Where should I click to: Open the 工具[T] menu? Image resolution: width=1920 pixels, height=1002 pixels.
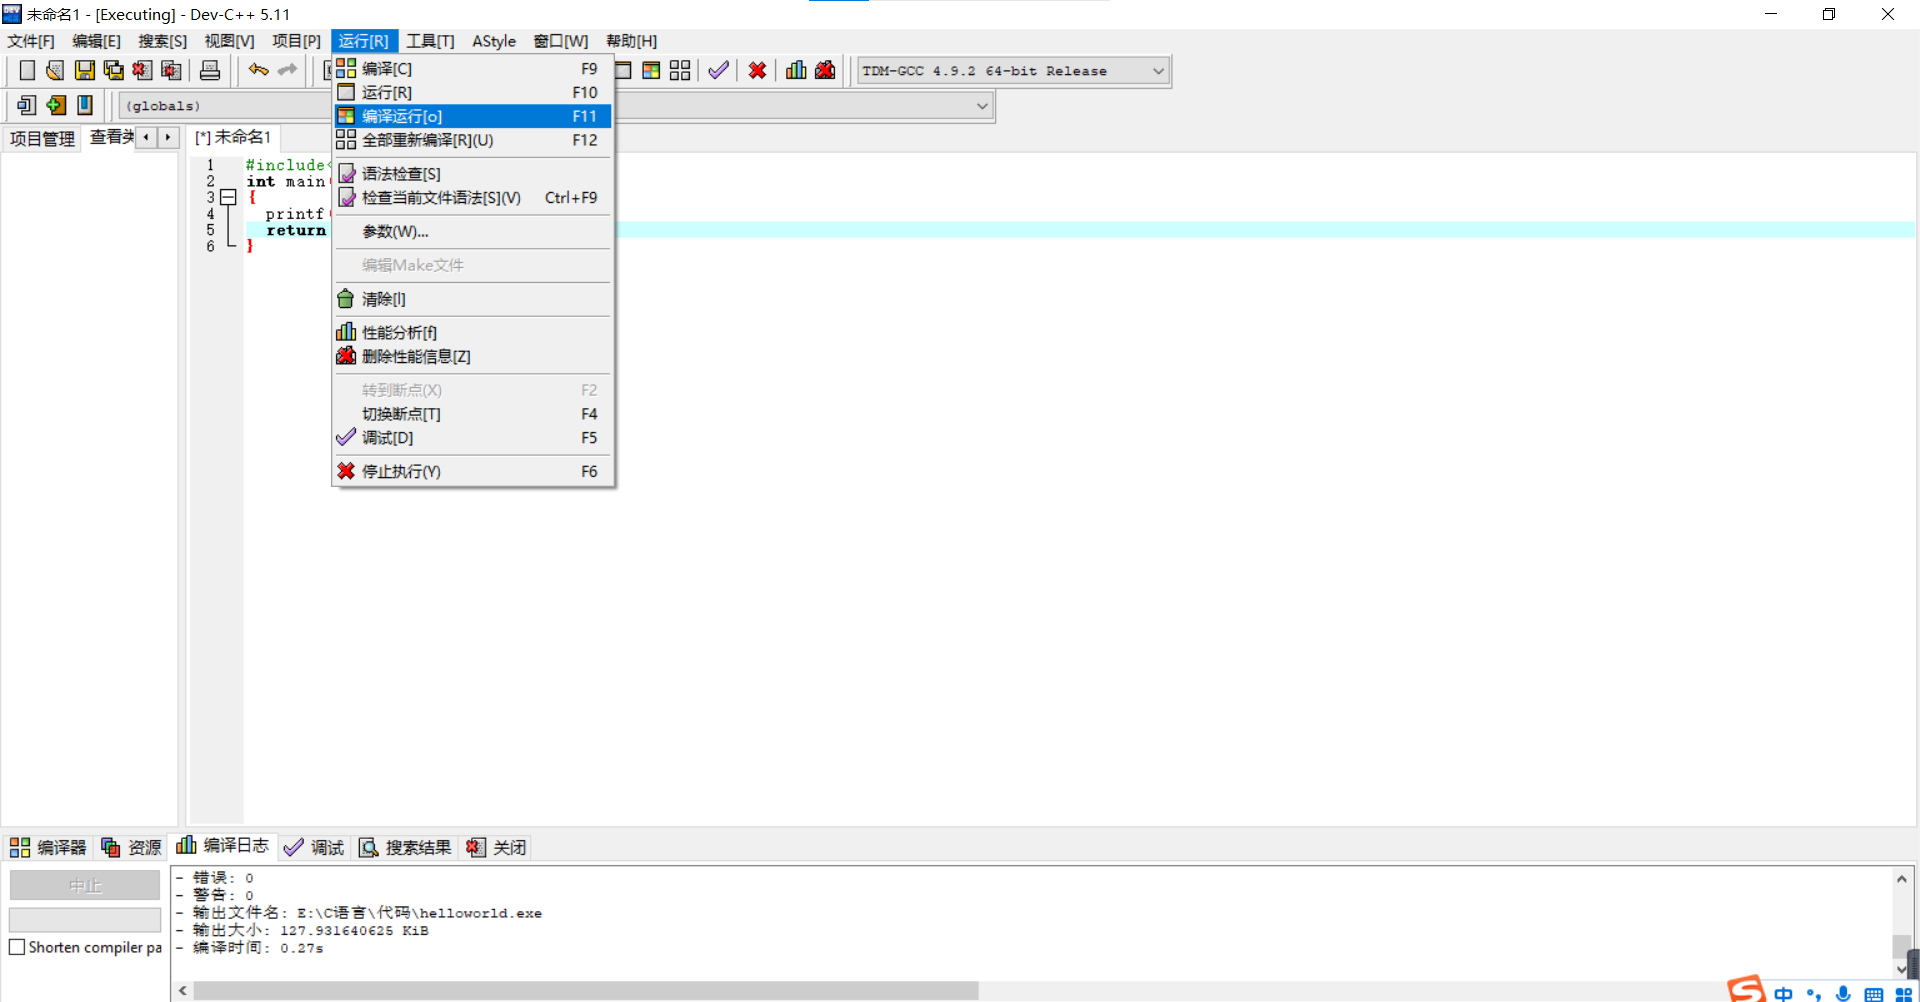[430, 41]
